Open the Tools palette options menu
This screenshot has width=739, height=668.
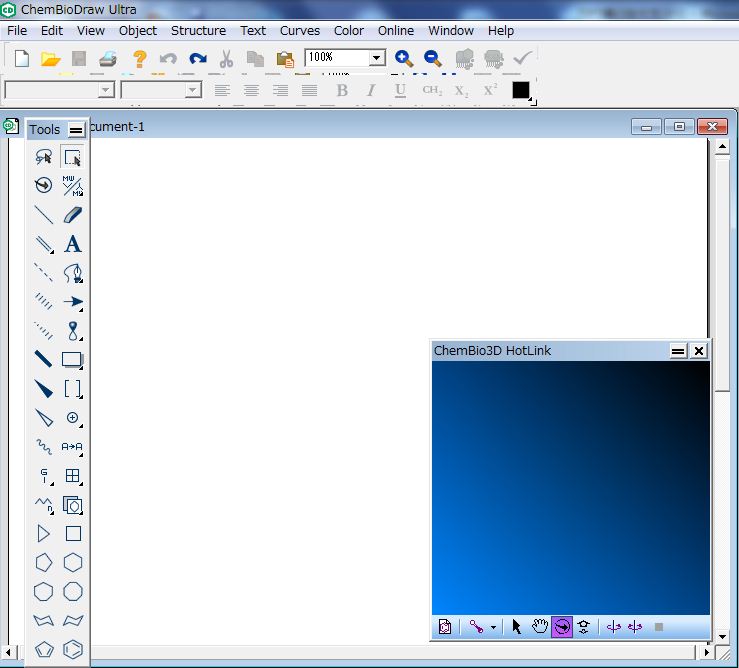(x=76, y=130)
